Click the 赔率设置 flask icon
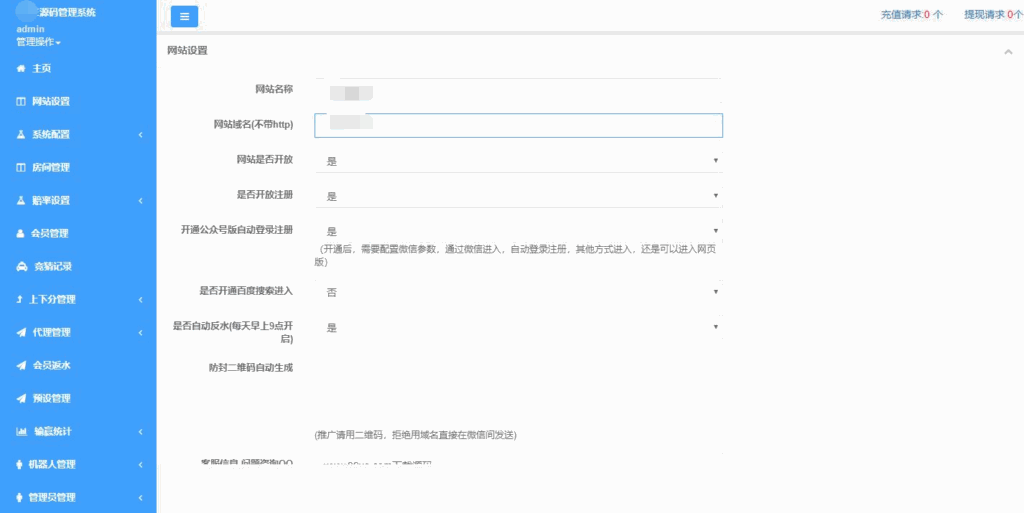 pyautogui.click(x=21, y=200)
